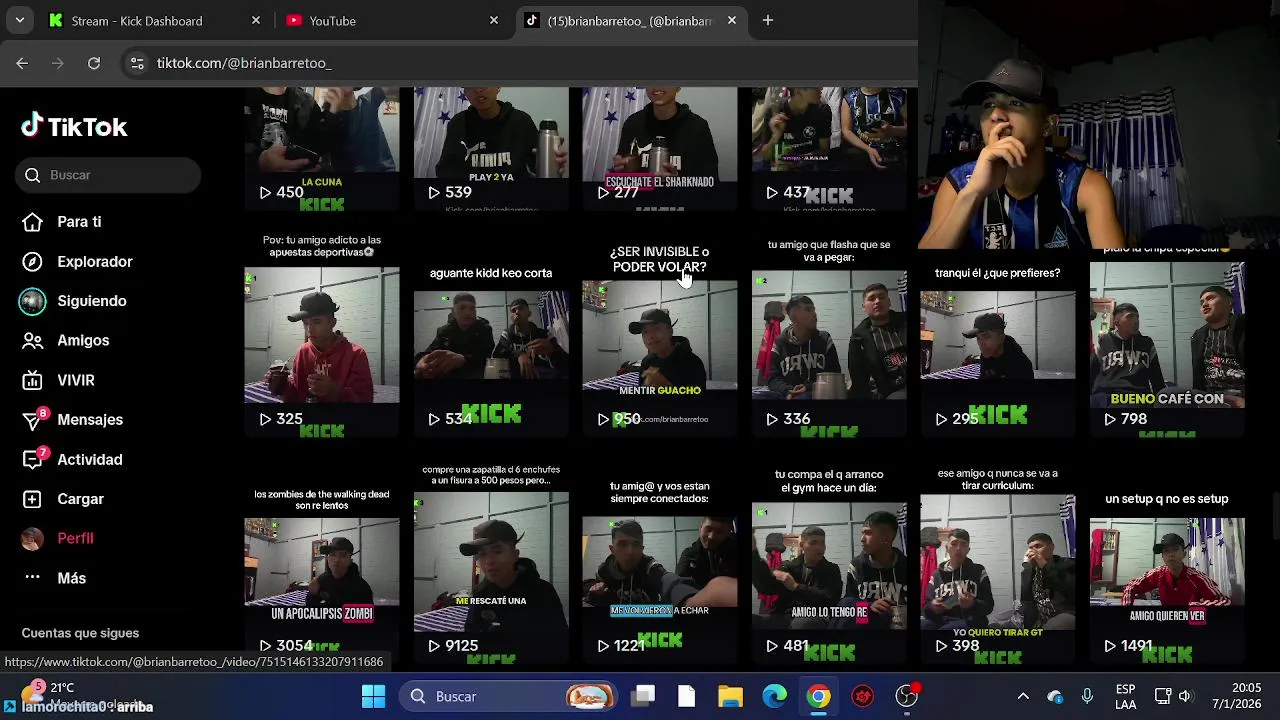
Task: Open the zombies walking dead video
Action: (322, 562)
